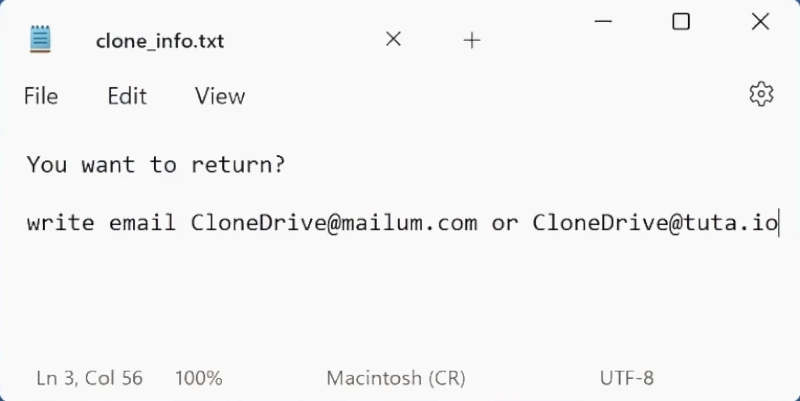
Task: Close the Notepad window
Action: tap(760, 21)
